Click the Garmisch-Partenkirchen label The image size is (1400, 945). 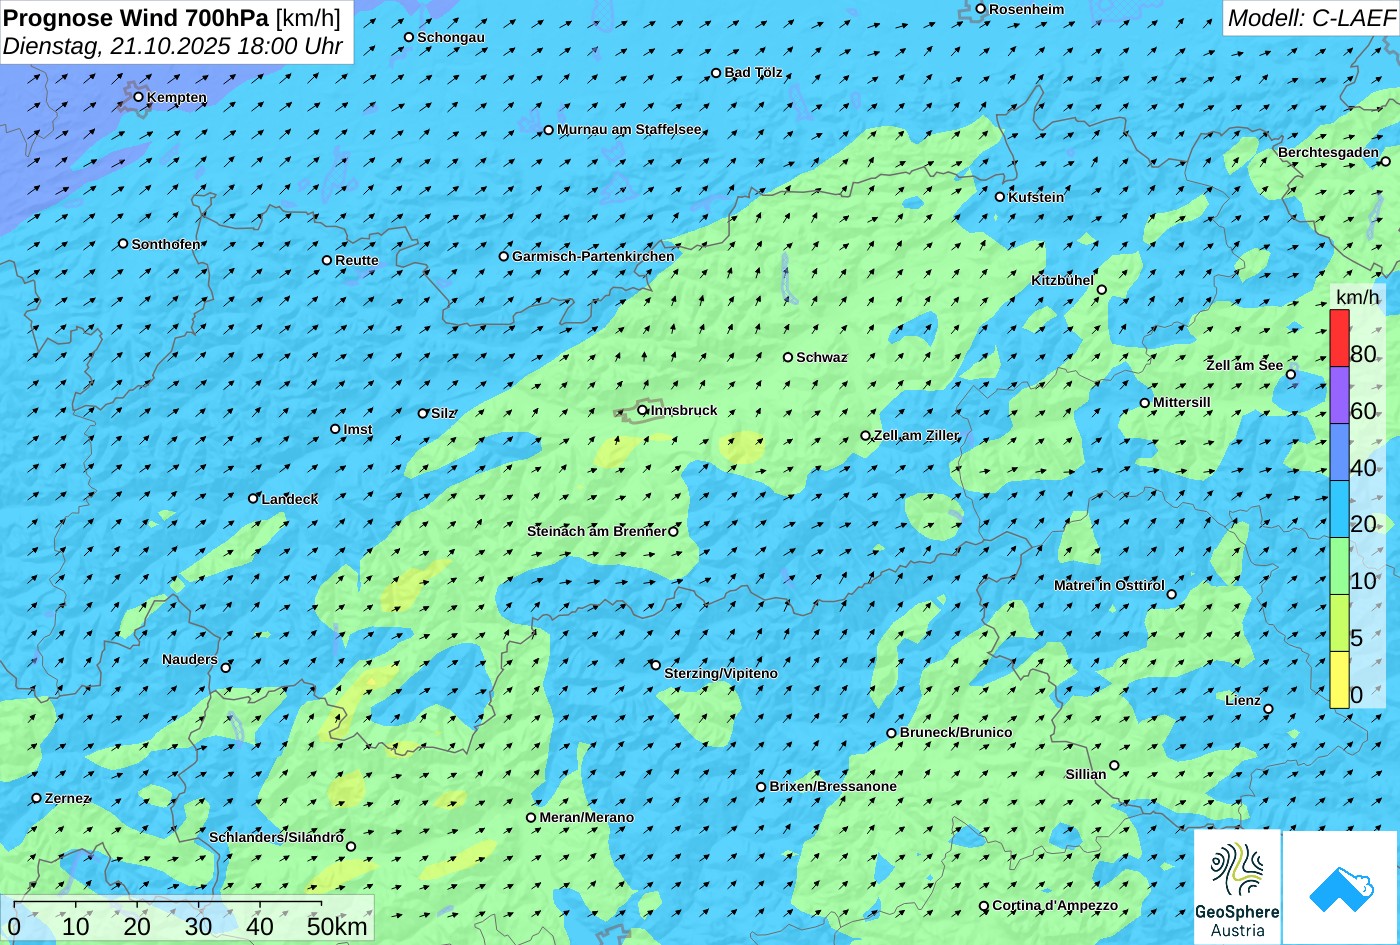(x=593, y=256)
